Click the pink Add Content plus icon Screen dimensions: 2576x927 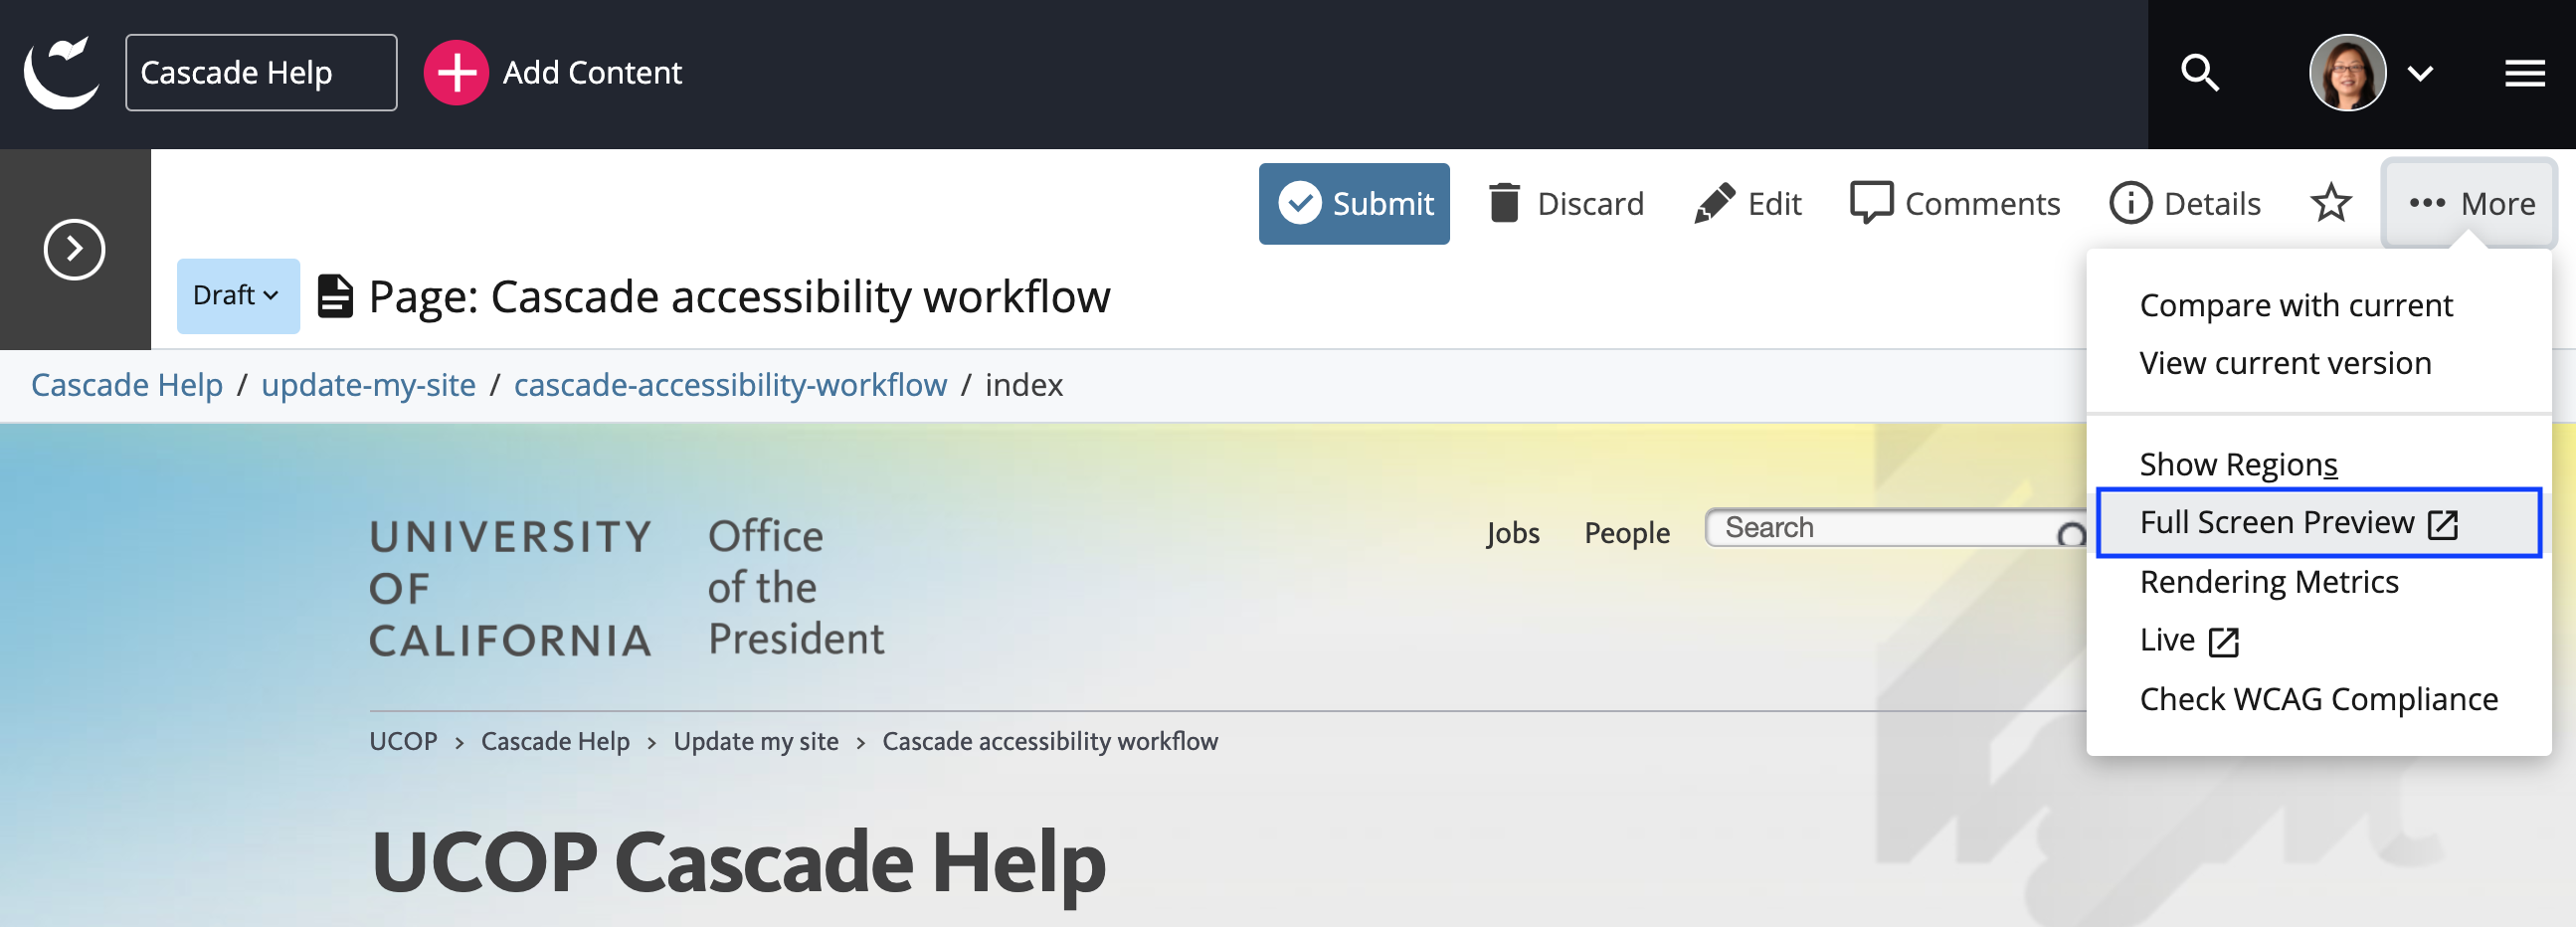(x=456, y=72)
